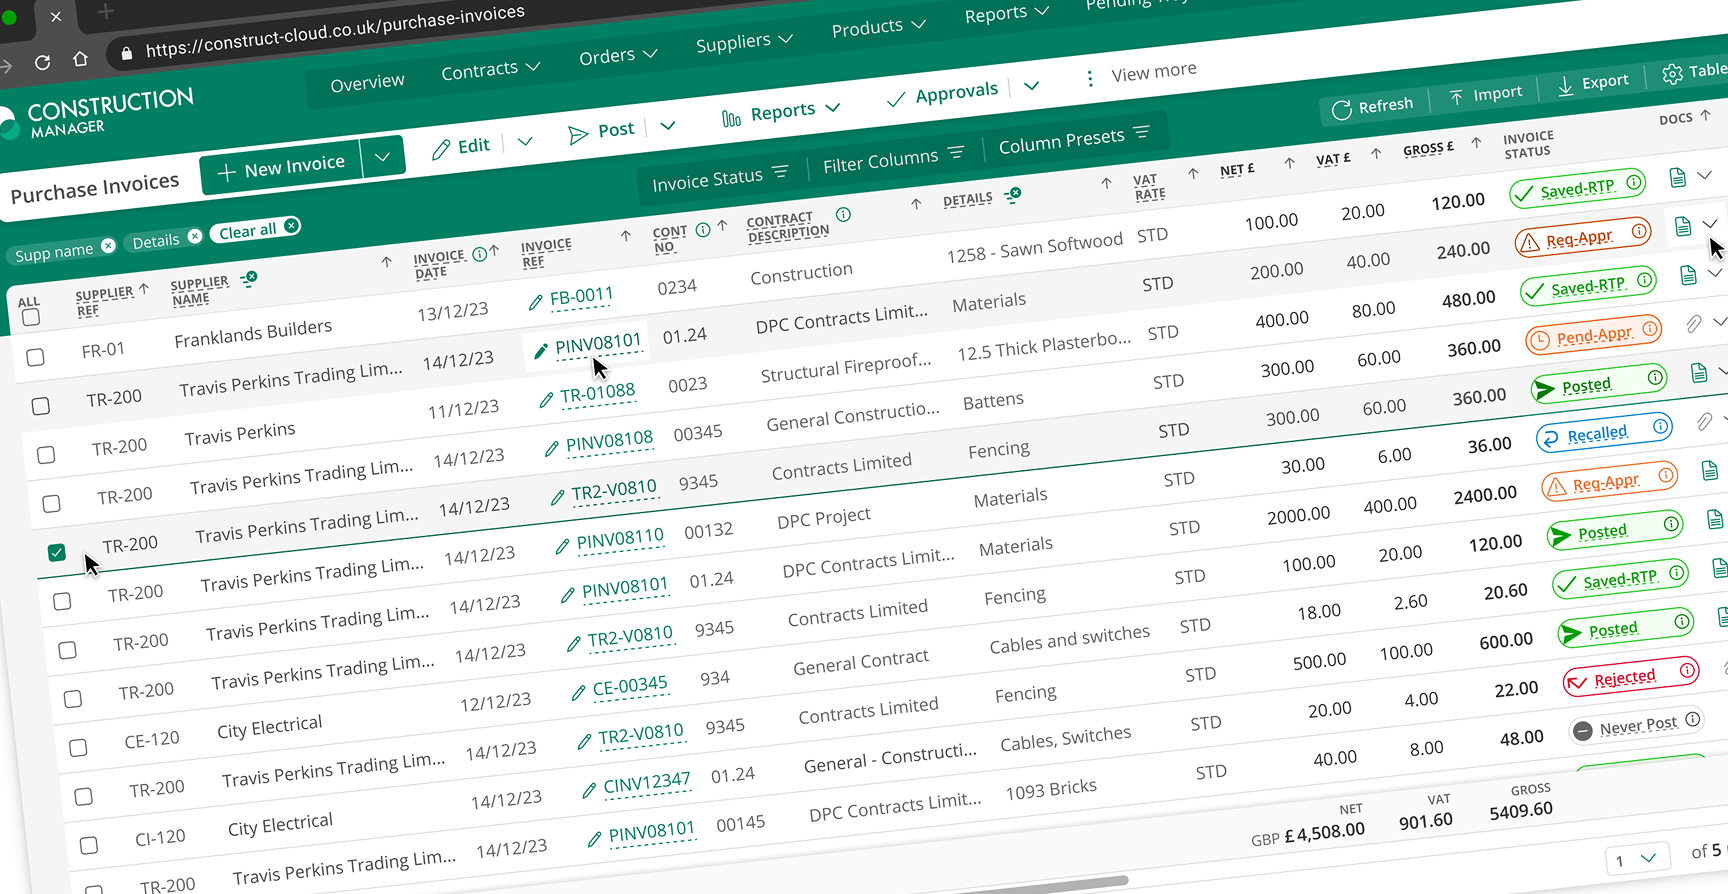Remove the Details filter chip
The height and width of the screenshot is (894, 1728).
pos(195,236)
